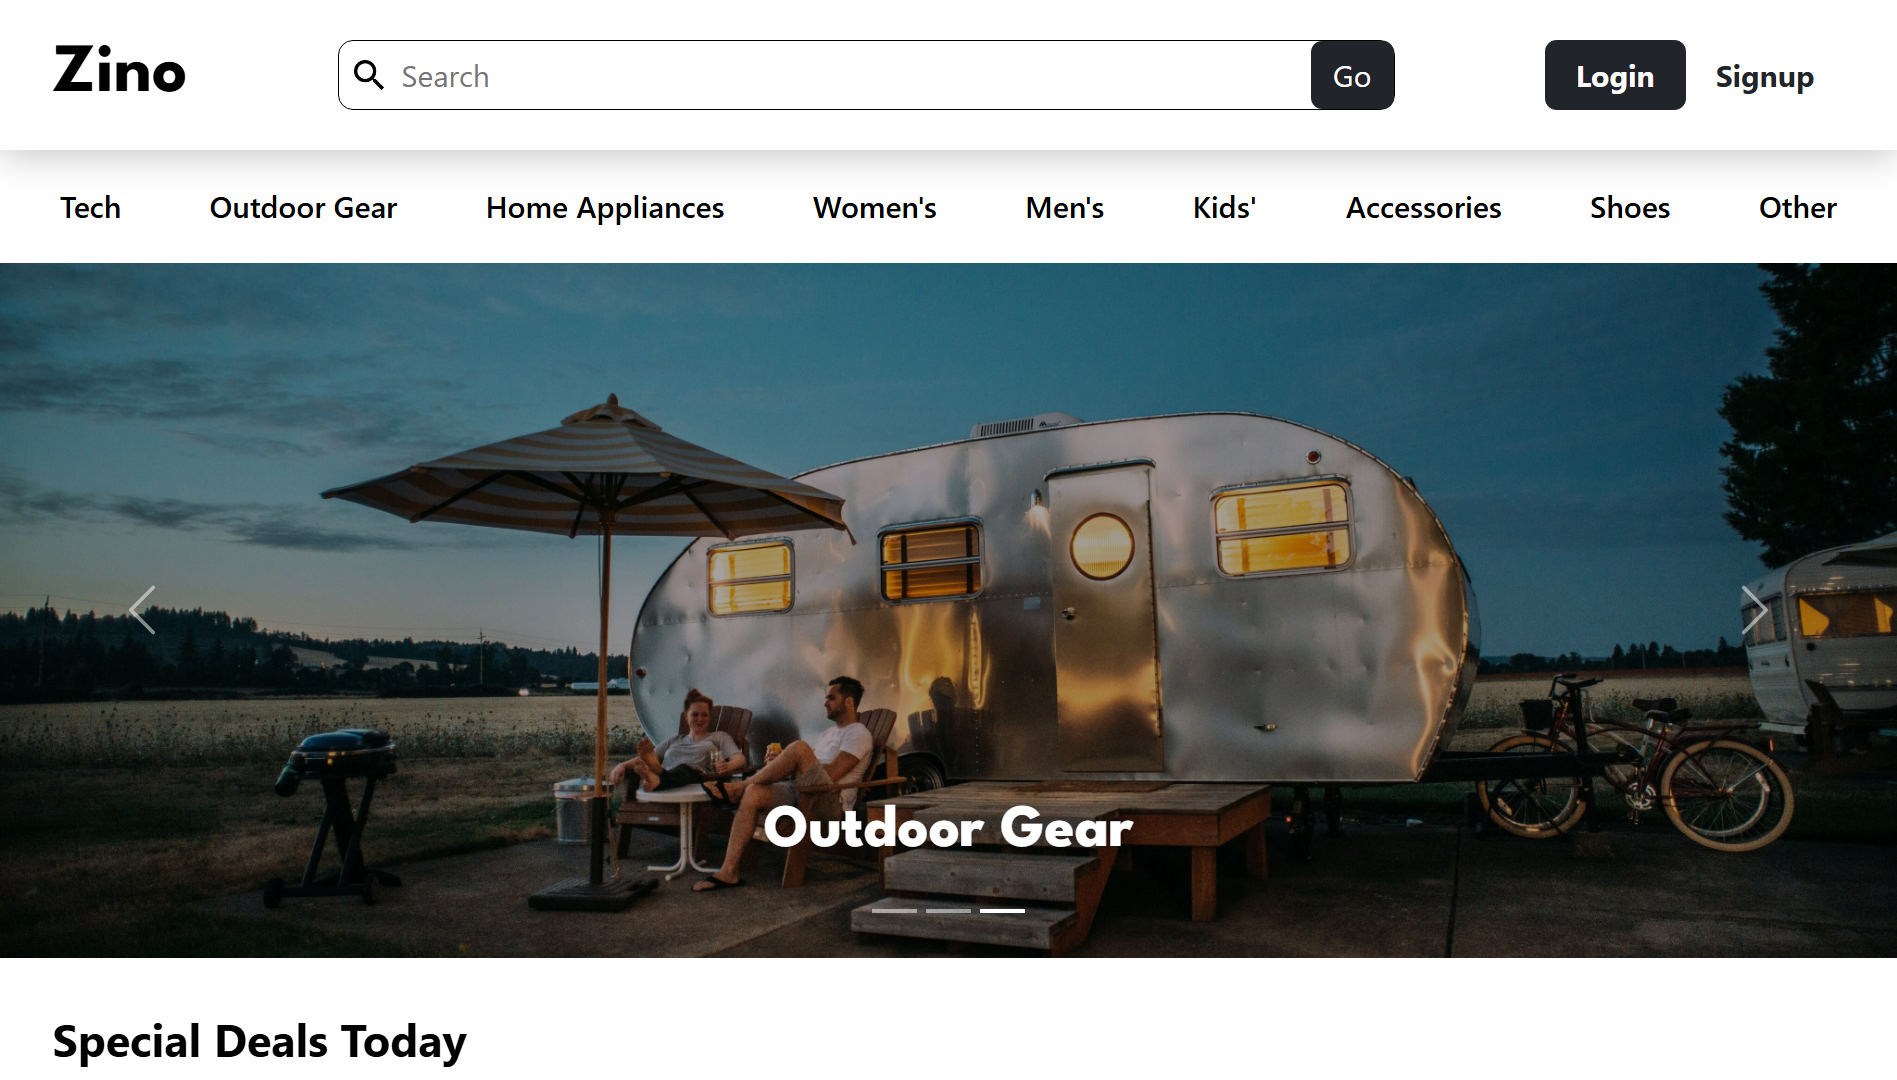Open the Other category
The width and height of the screenshot is (1897, 1080).
point(1798,207)
